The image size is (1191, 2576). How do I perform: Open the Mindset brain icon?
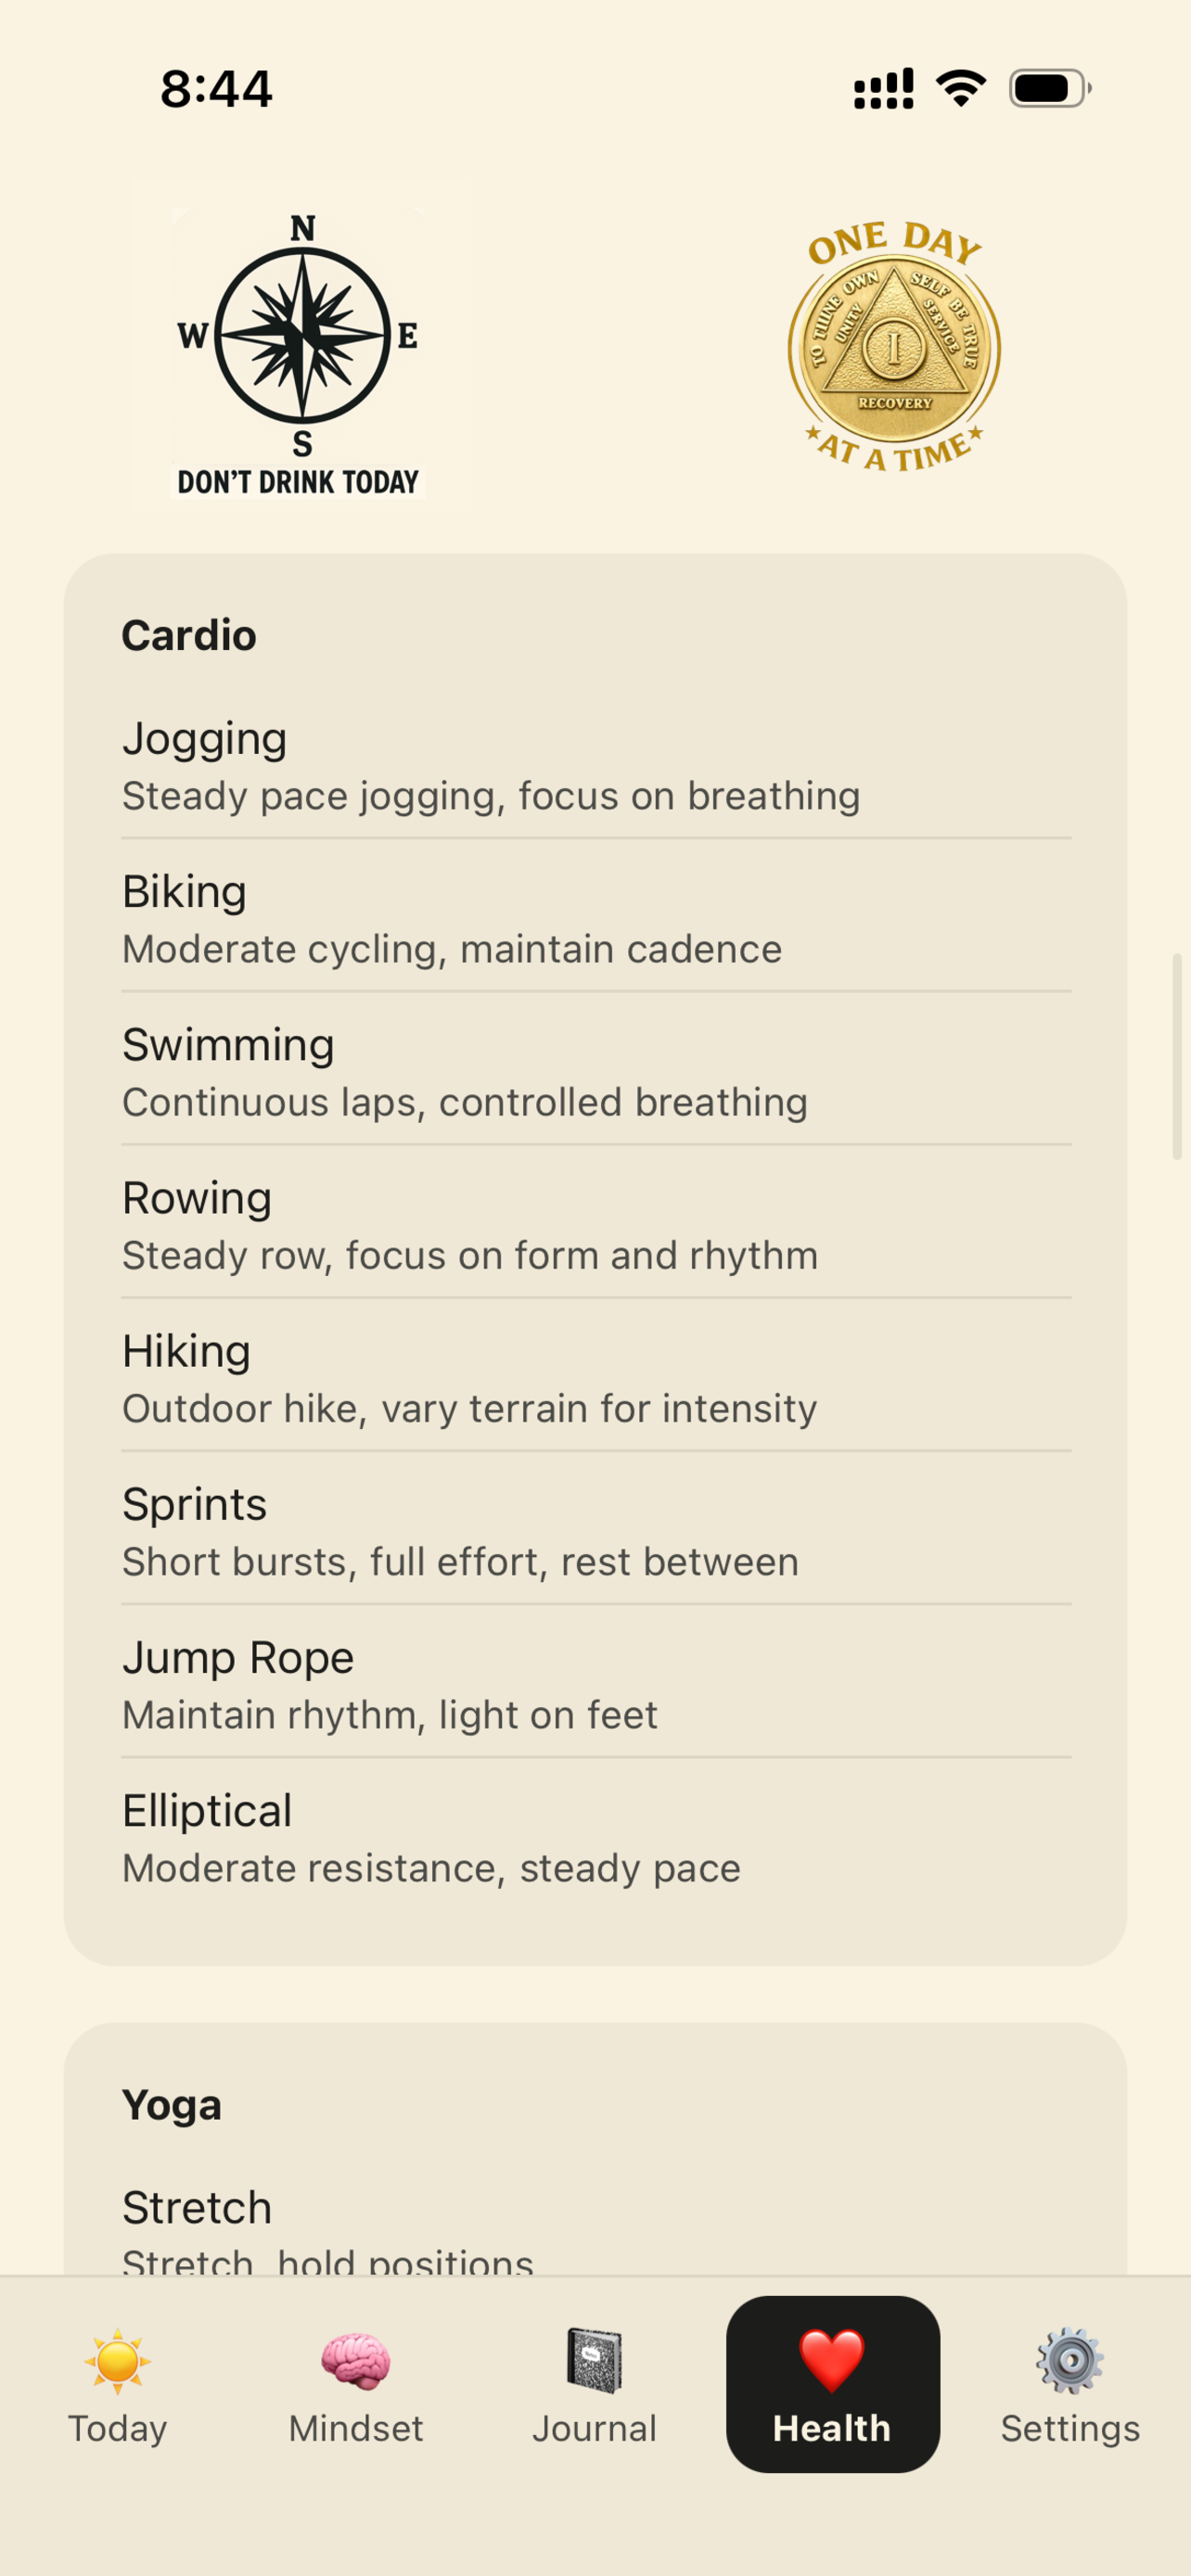coord(356,2361)
